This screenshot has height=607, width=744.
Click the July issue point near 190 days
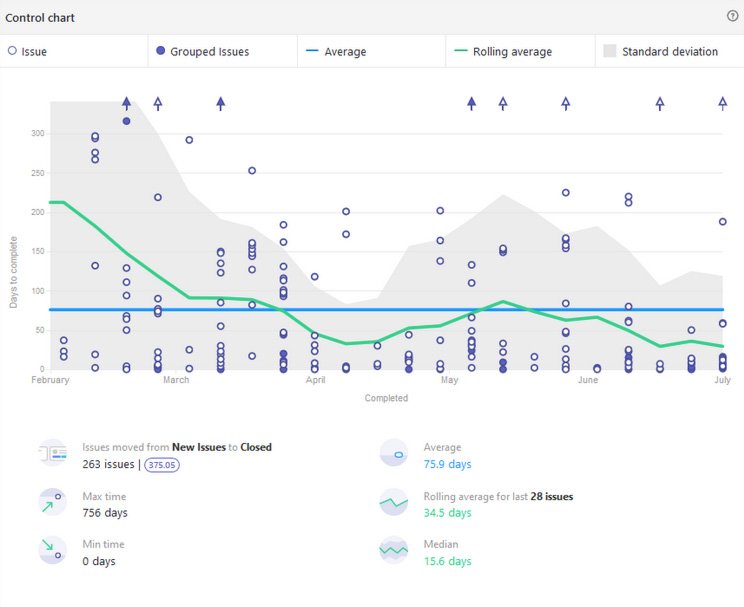723,222
